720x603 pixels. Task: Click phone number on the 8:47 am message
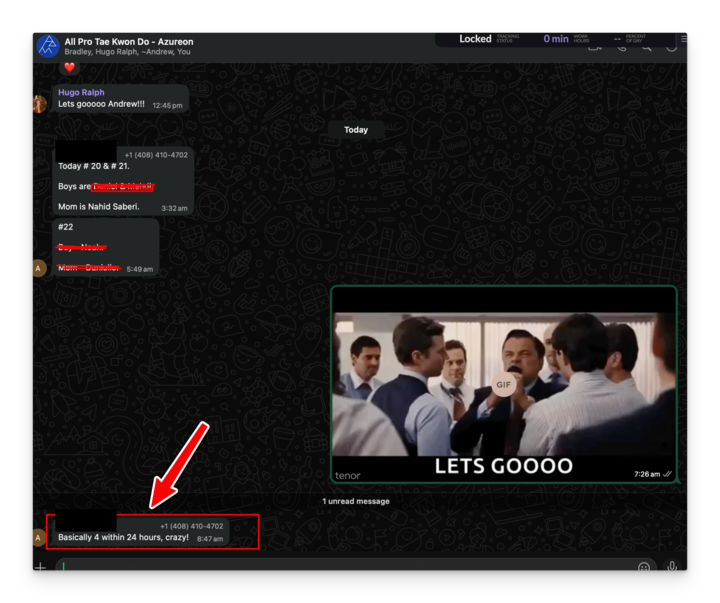[191, 526]
